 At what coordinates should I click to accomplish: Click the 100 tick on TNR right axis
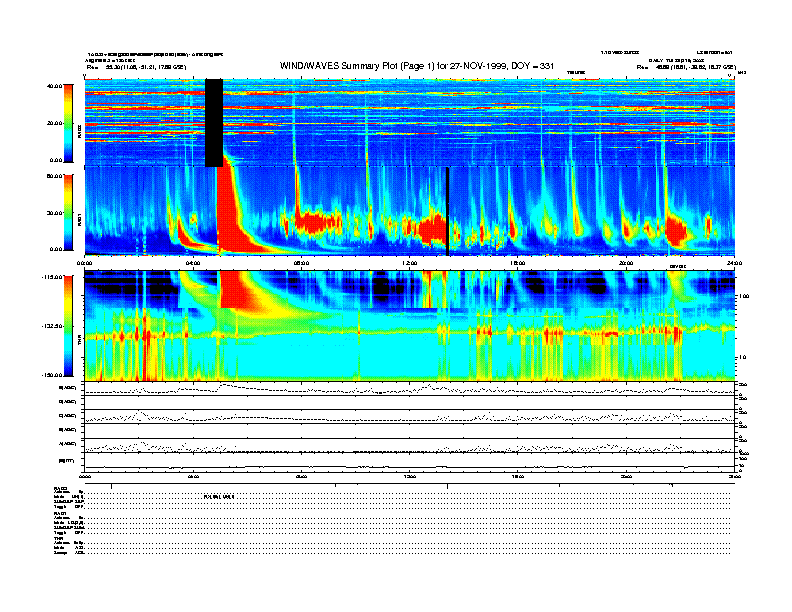[743, 296]
